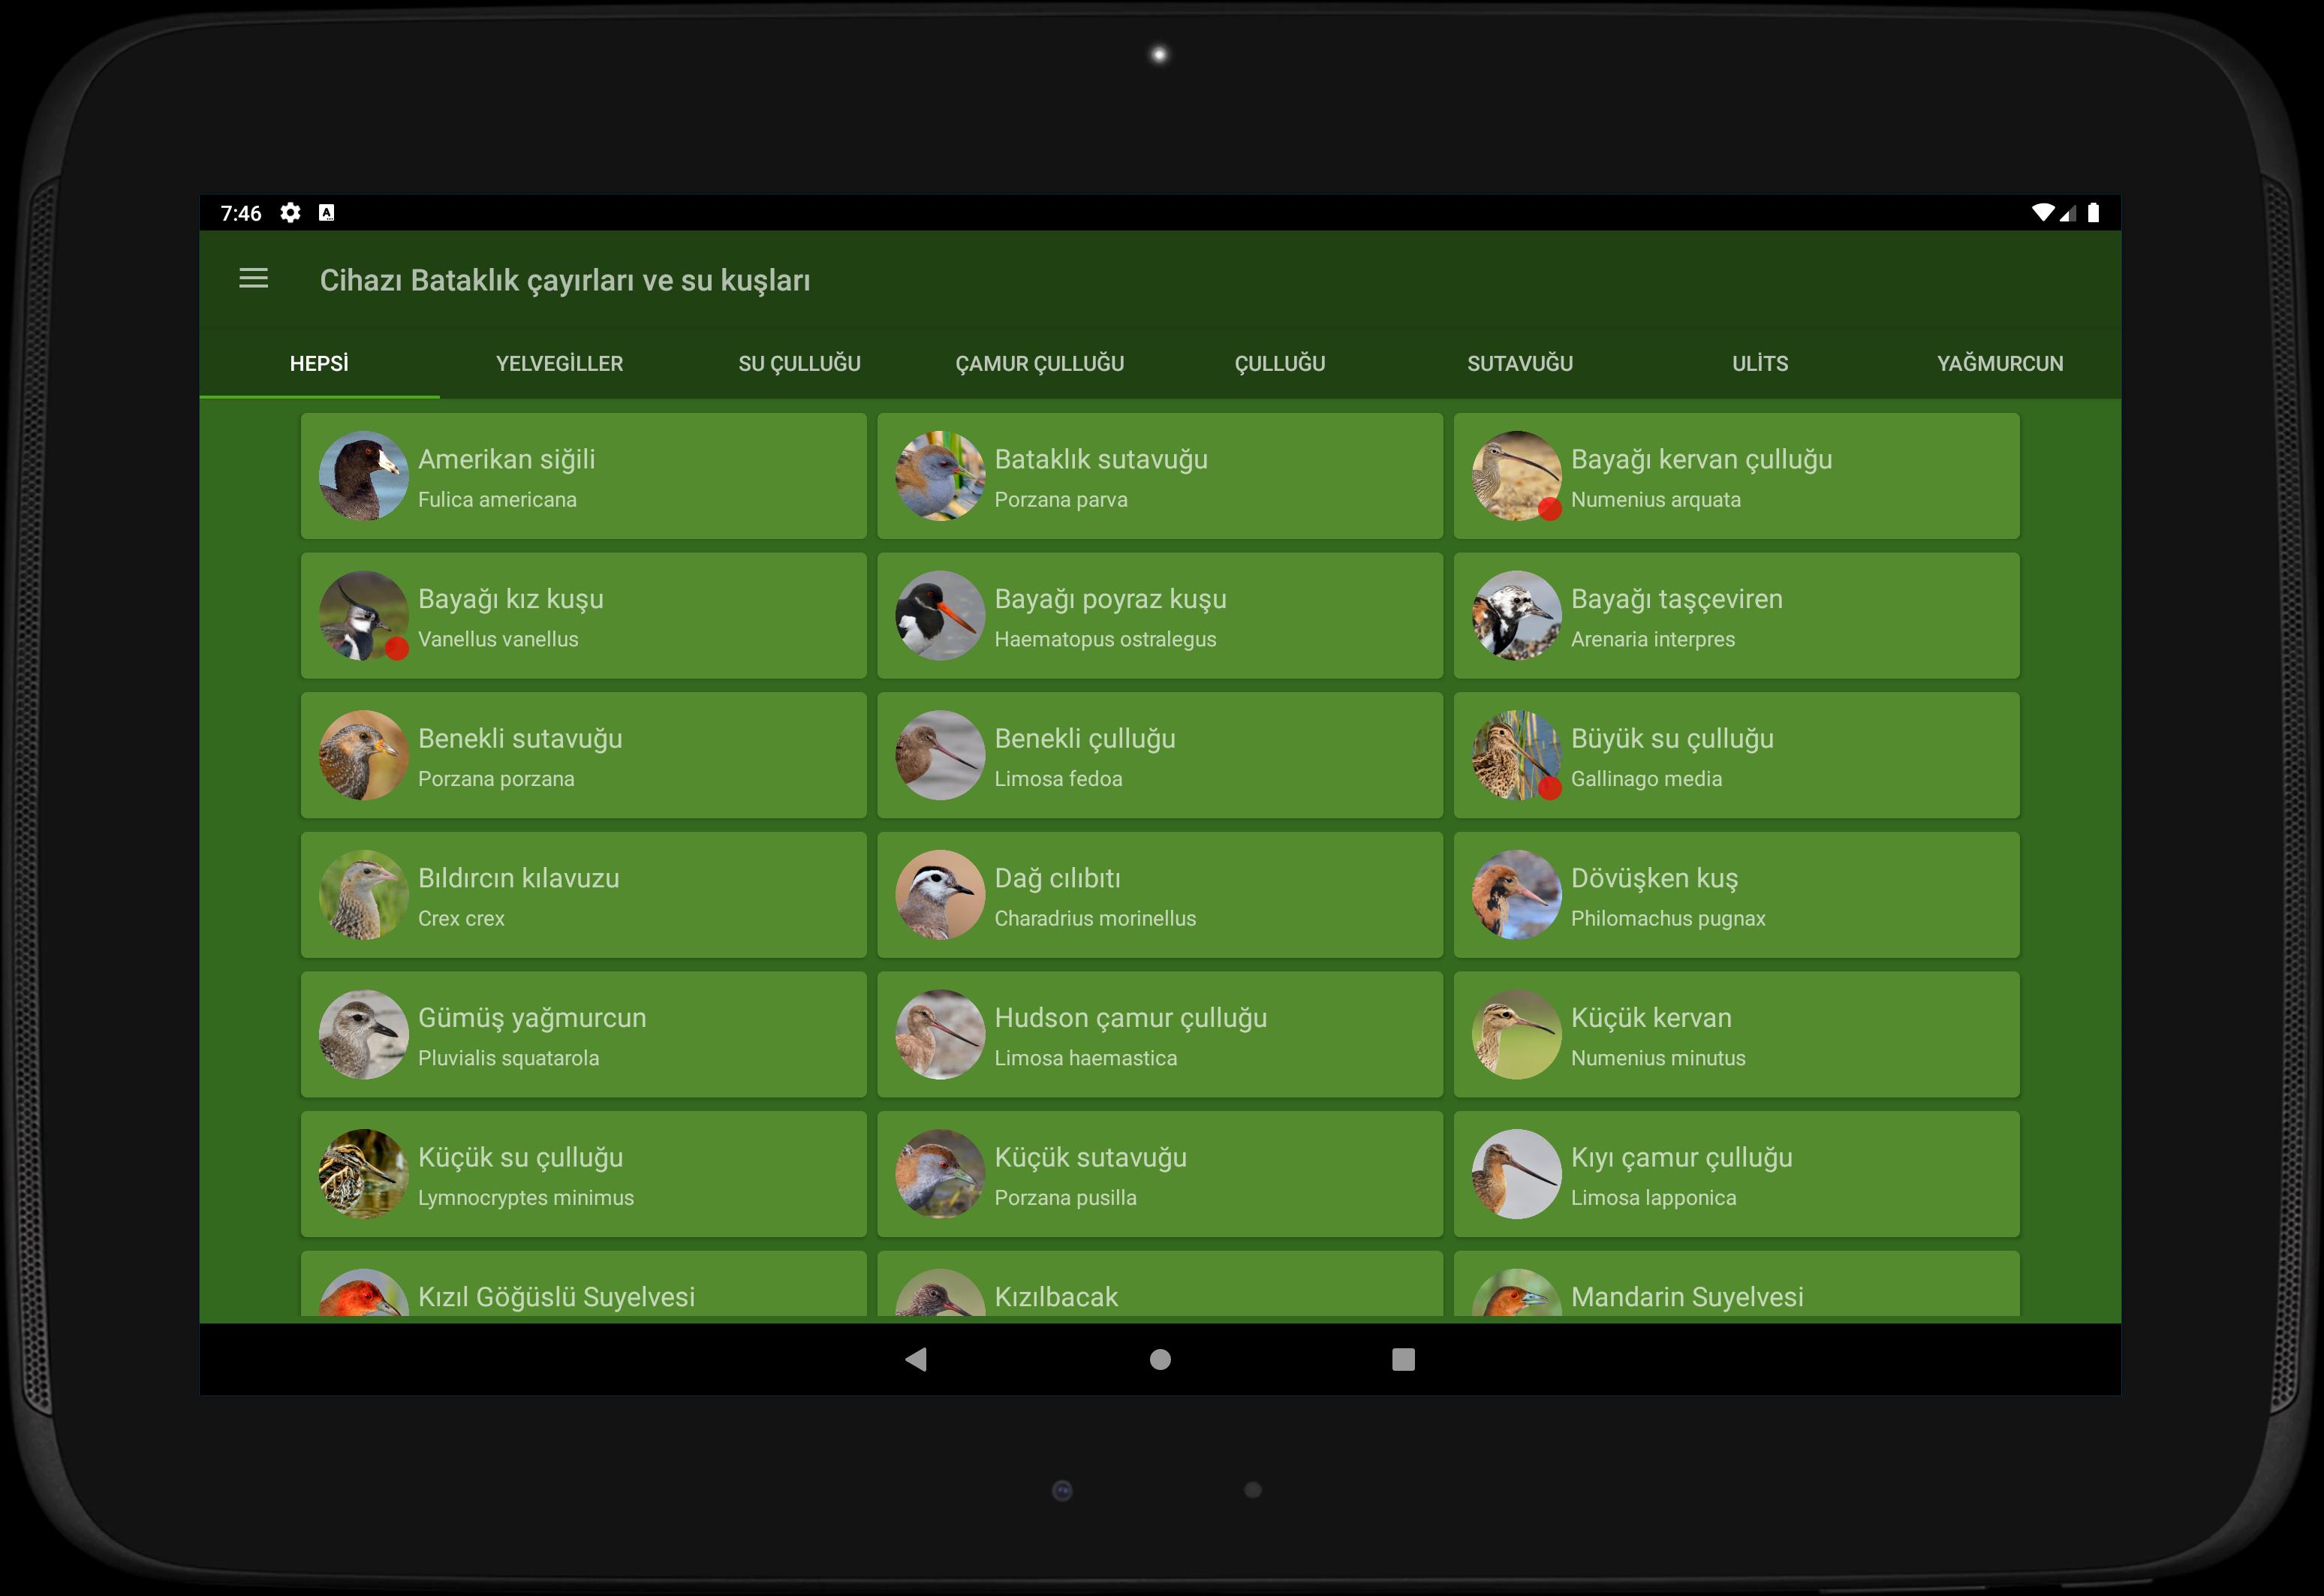Select the Porzana pusilla text

(x=1065, y=1198)
